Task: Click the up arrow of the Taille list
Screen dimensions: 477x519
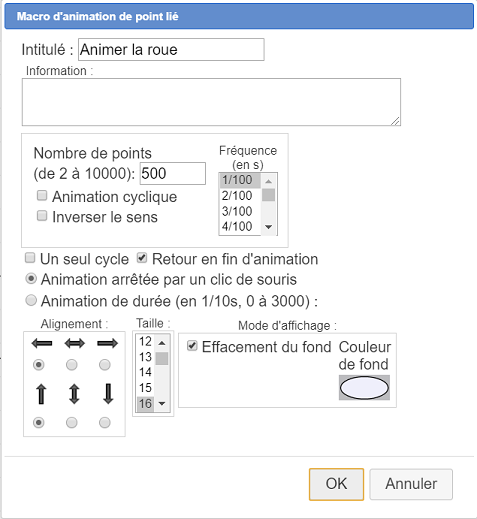Action: [162, 343]
